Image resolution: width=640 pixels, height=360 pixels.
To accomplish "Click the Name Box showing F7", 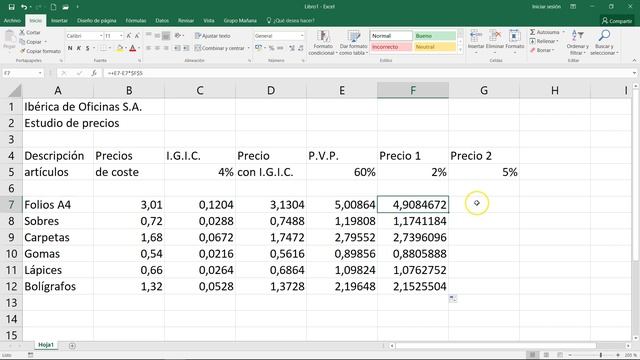I will tap(23, 73).
